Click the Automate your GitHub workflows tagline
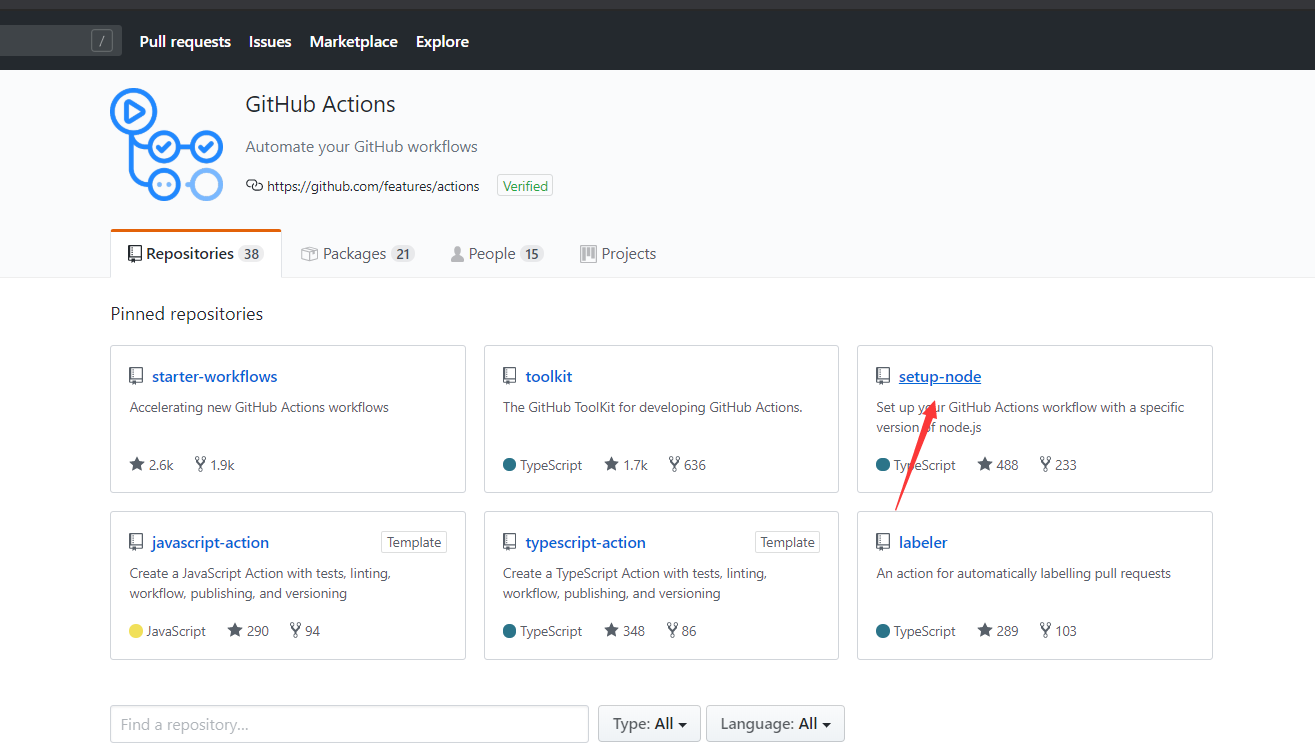The height and width of the screenshot is (753, 1315). click(x=362, y=147)
